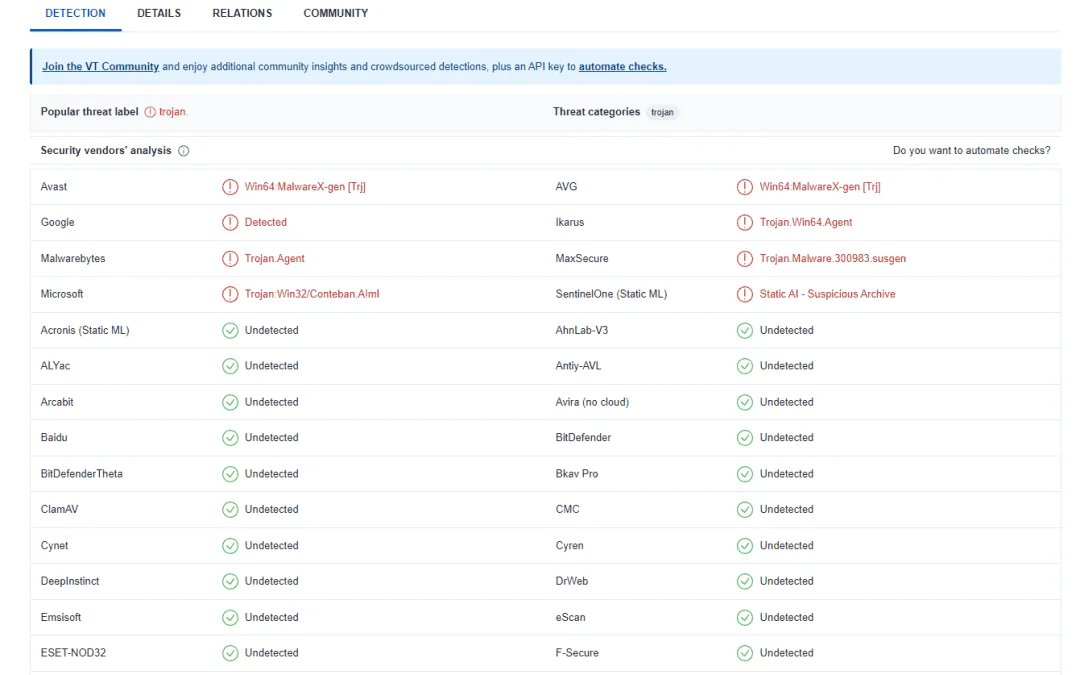
Task: Click the AVG detection alert icon
Action: point(745,187)
